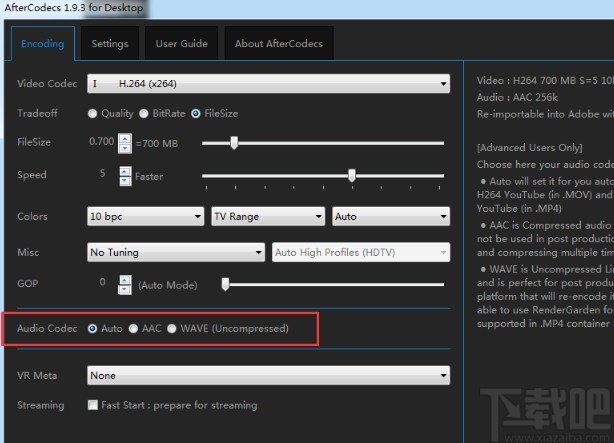Click the 'VR Meta' label
This screenshot has width=614, height=443.
[x=37, y=376]
